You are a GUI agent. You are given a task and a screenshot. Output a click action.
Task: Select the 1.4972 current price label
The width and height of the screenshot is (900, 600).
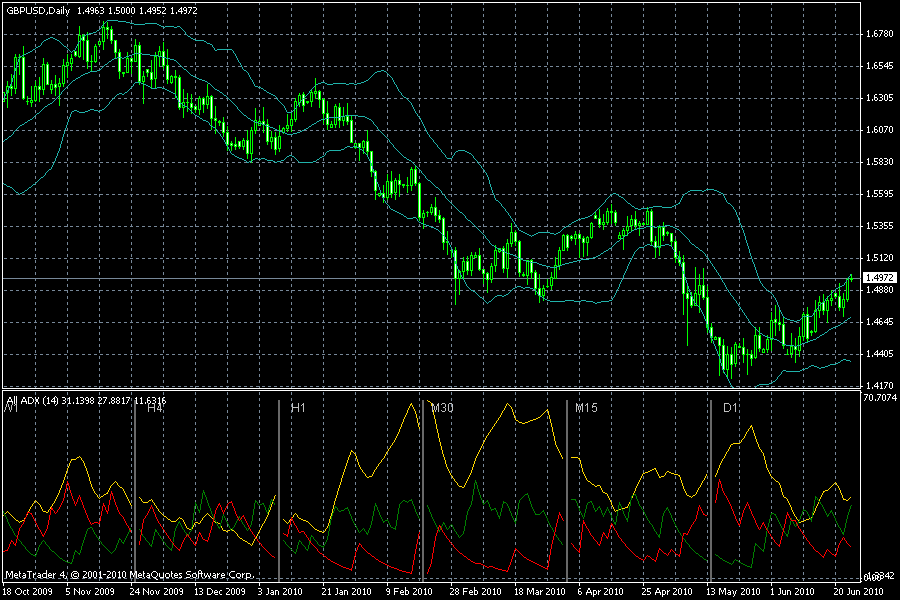(x=880, y=278)
